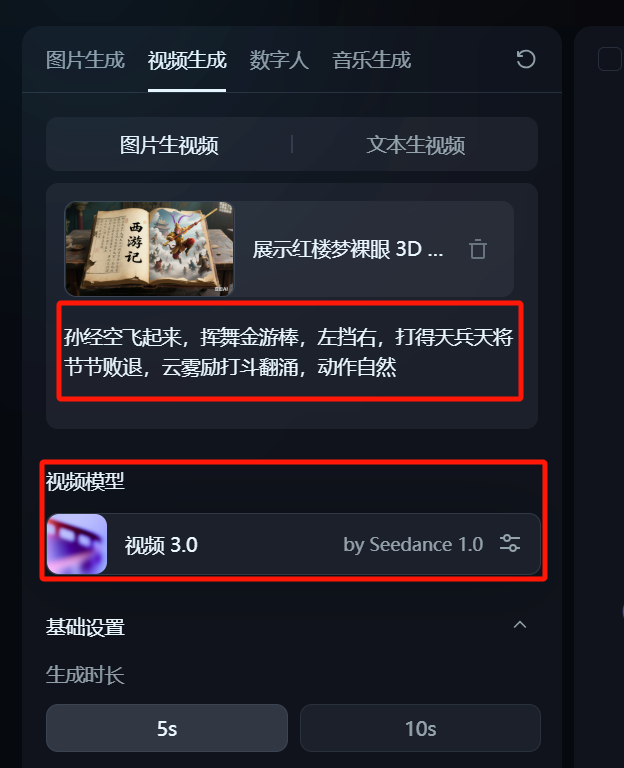This screenshot has width=624, height=768.
Task: Click the 展示红楼梦裸眼 3D reference title
Action: tap(348, 249)
